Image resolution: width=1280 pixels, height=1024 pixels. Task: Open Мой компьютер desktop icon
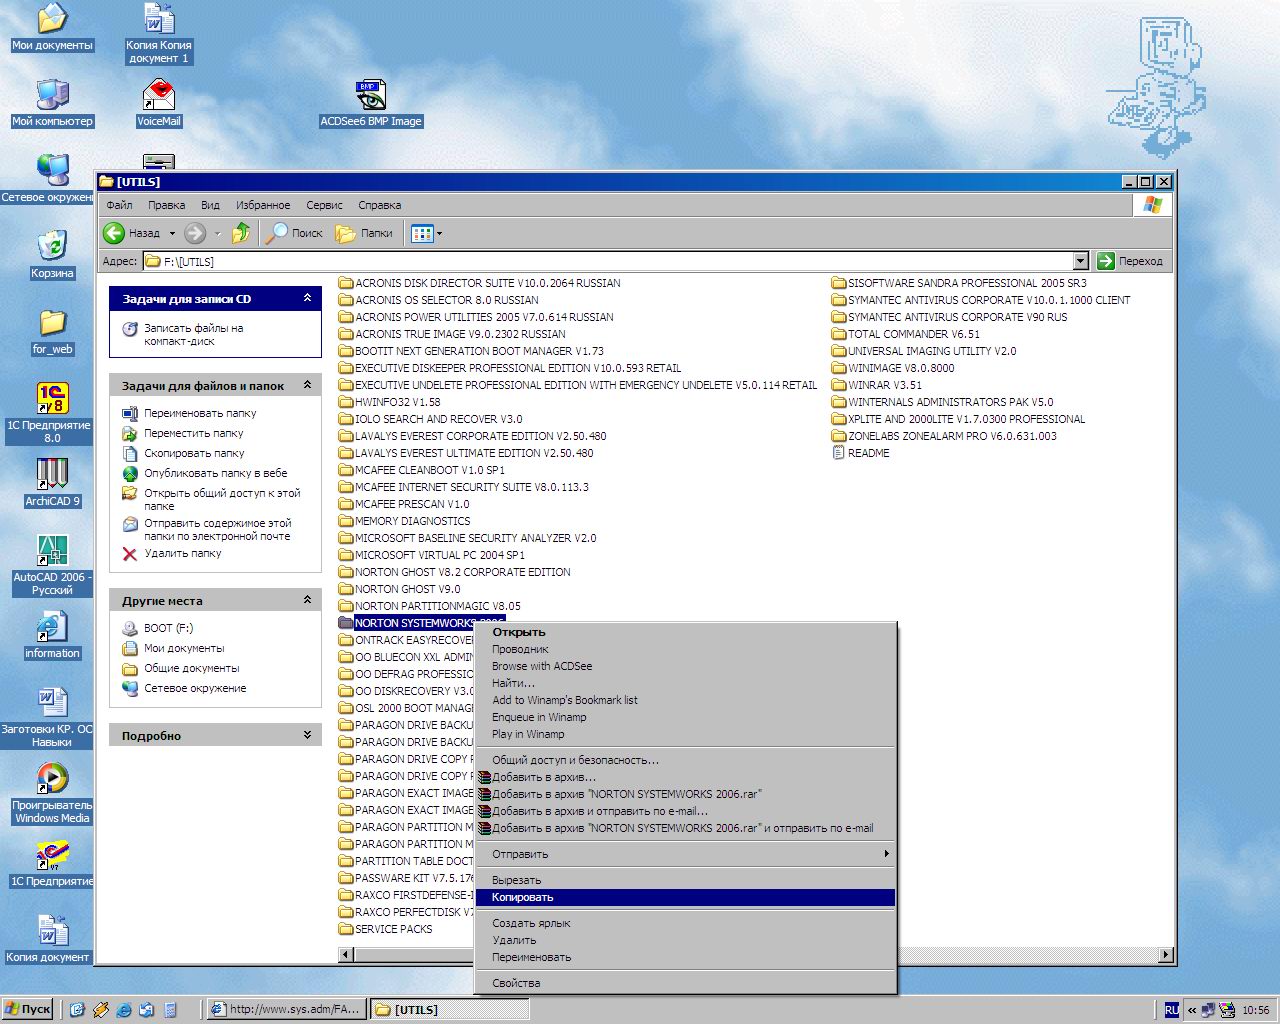point(52,103)
